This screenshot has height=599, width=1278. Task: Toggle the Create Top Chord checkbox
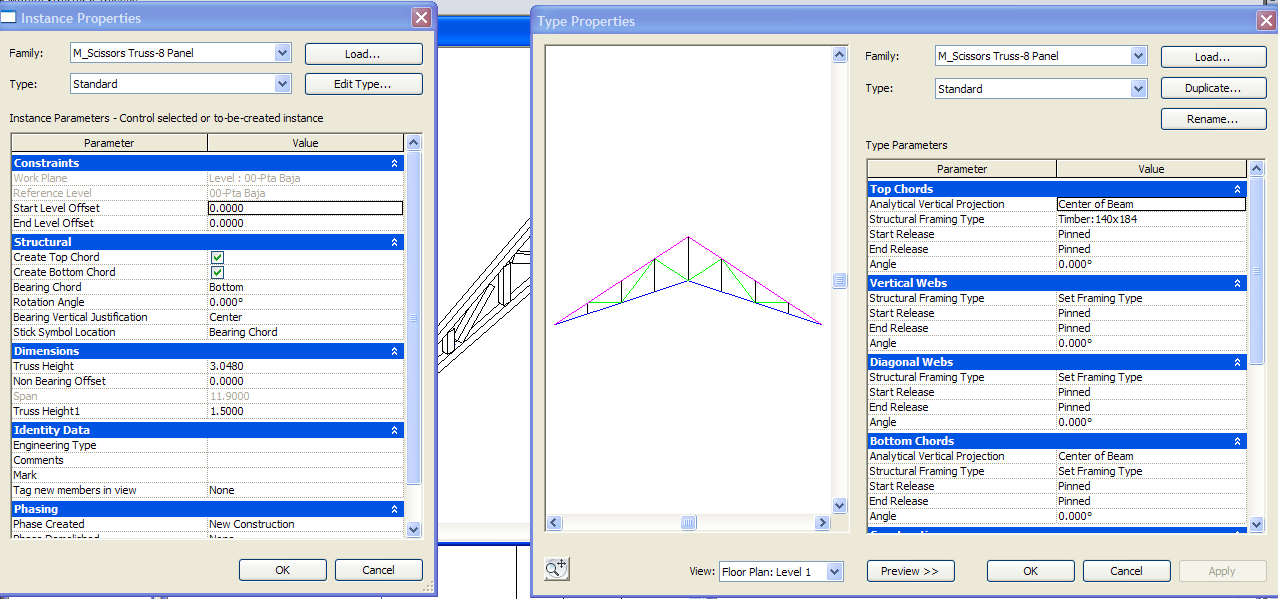click(x=217, y=257)
